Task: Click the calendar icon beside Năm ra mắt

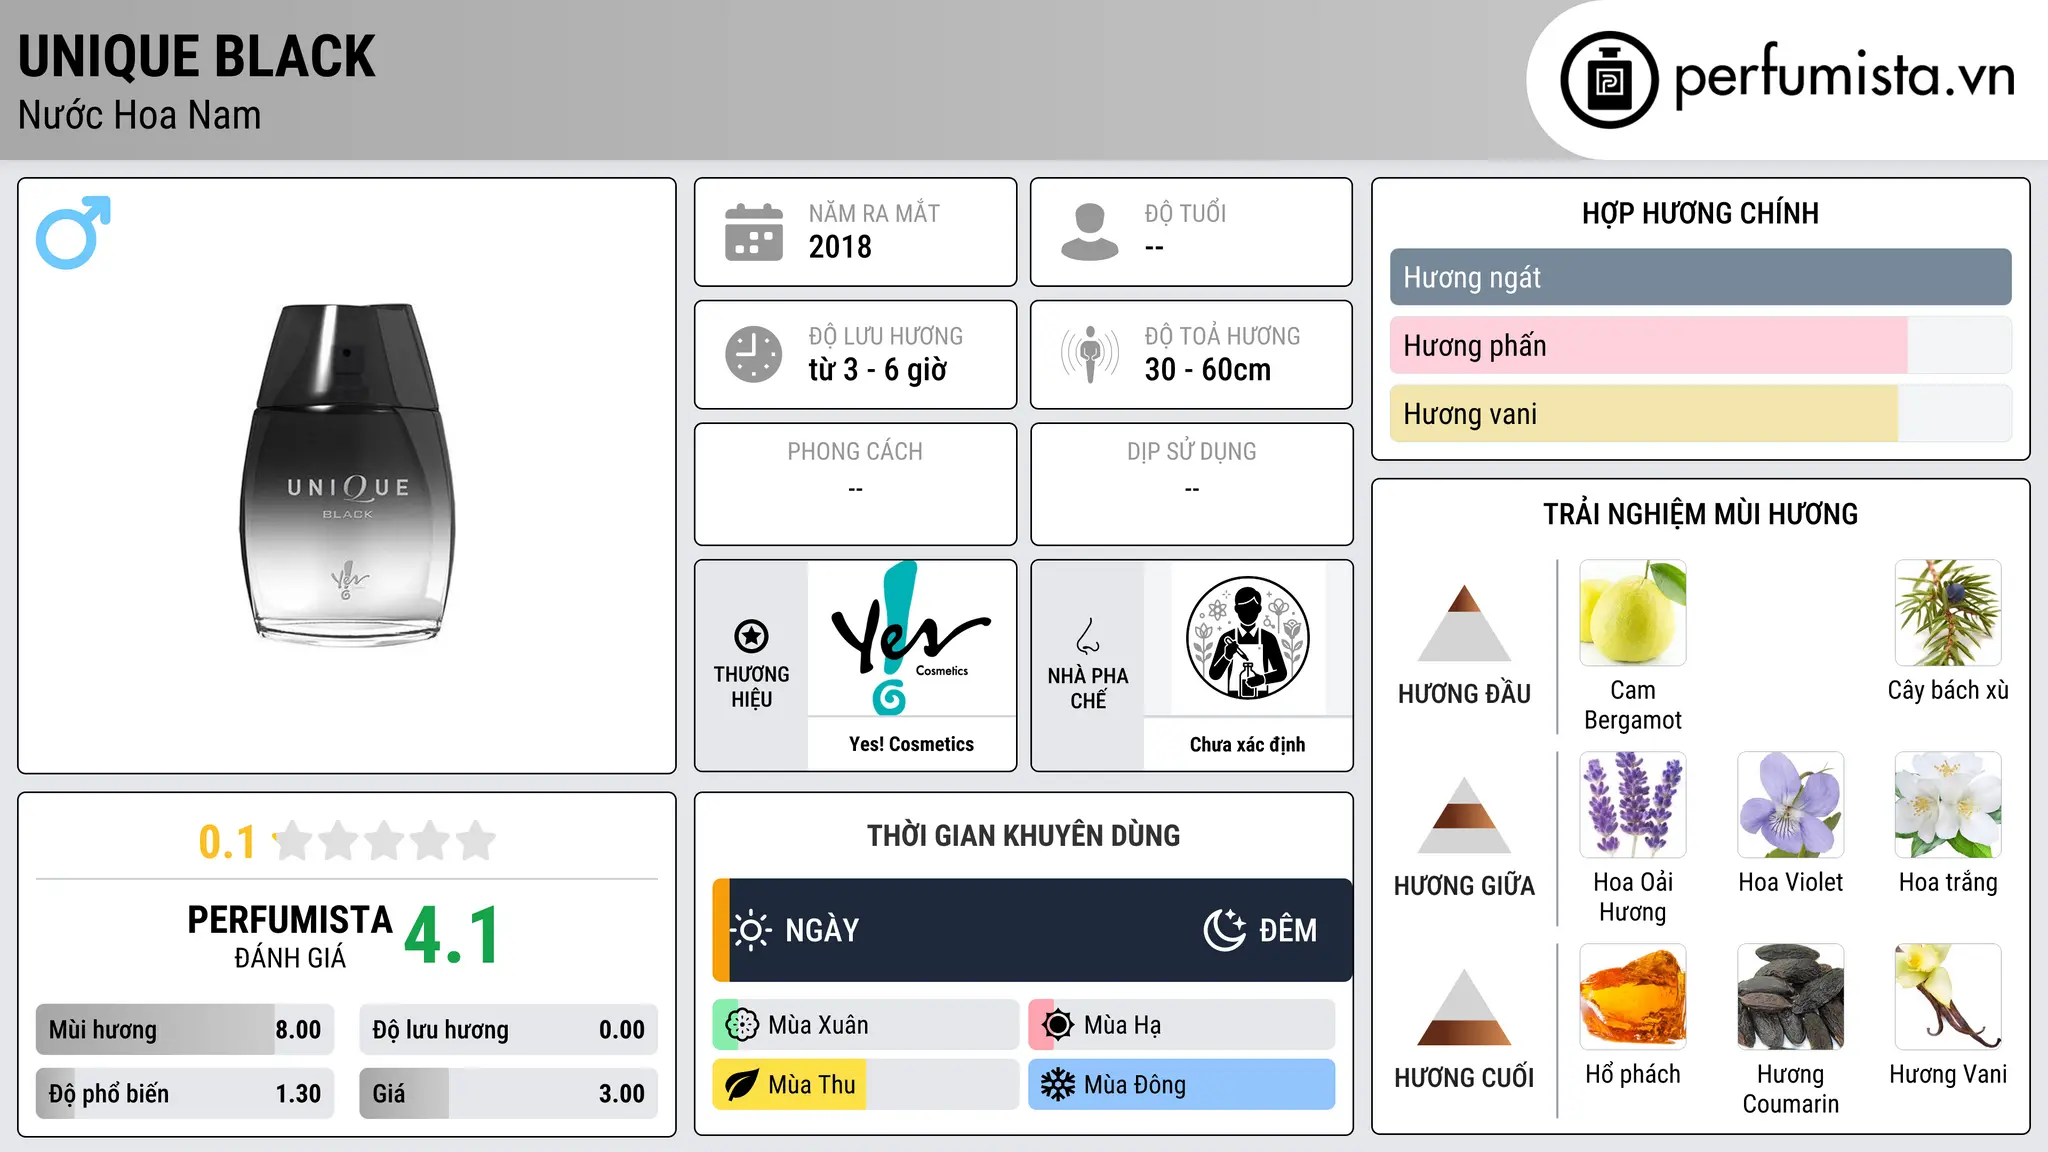Action: [x=754, y=232]
